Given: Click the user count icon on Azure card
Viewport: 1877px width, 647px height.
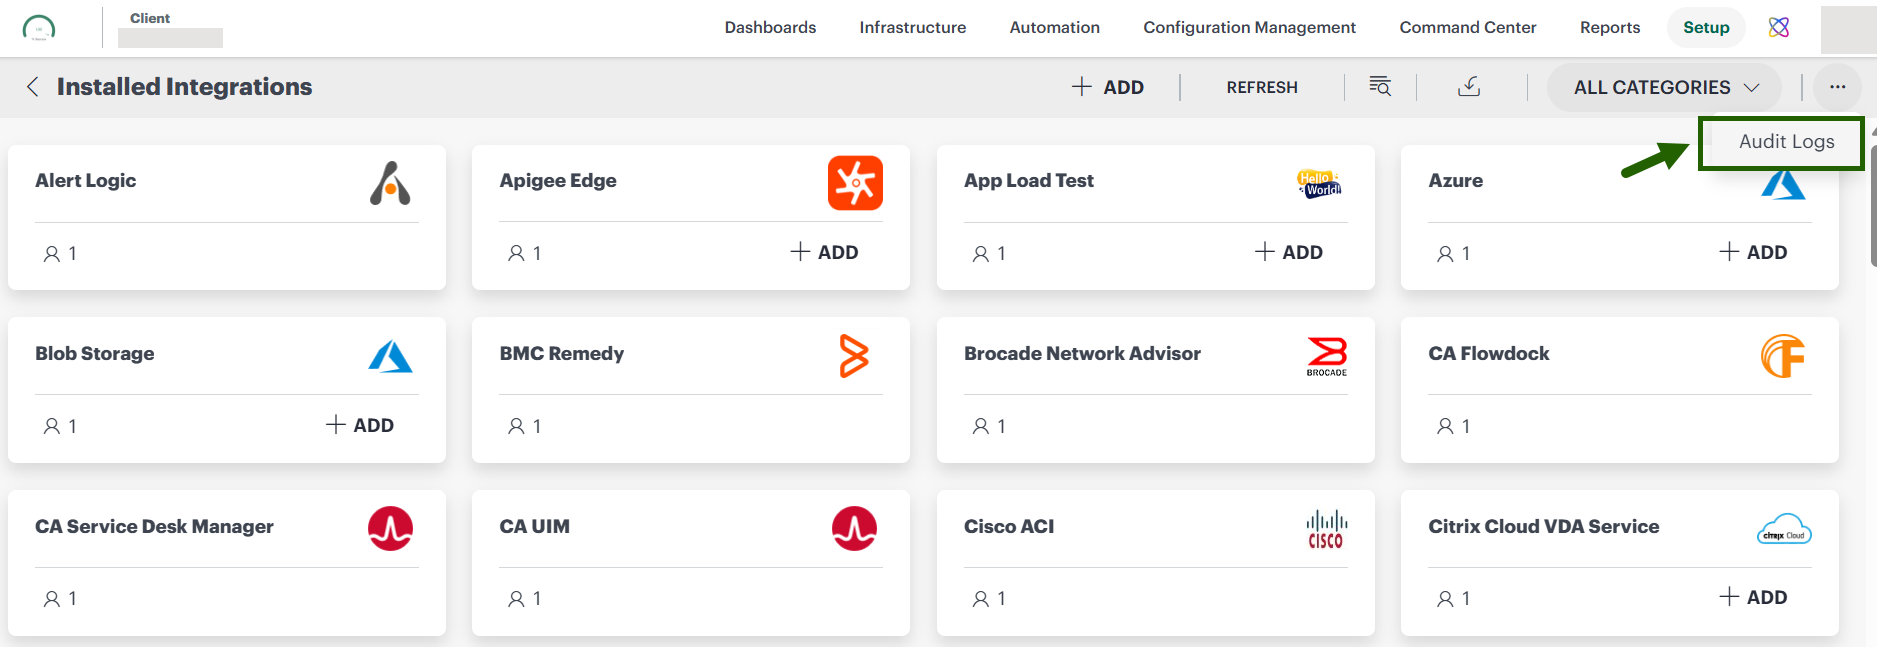Looking at the screenshot, I should click(x=1445, y=254).
